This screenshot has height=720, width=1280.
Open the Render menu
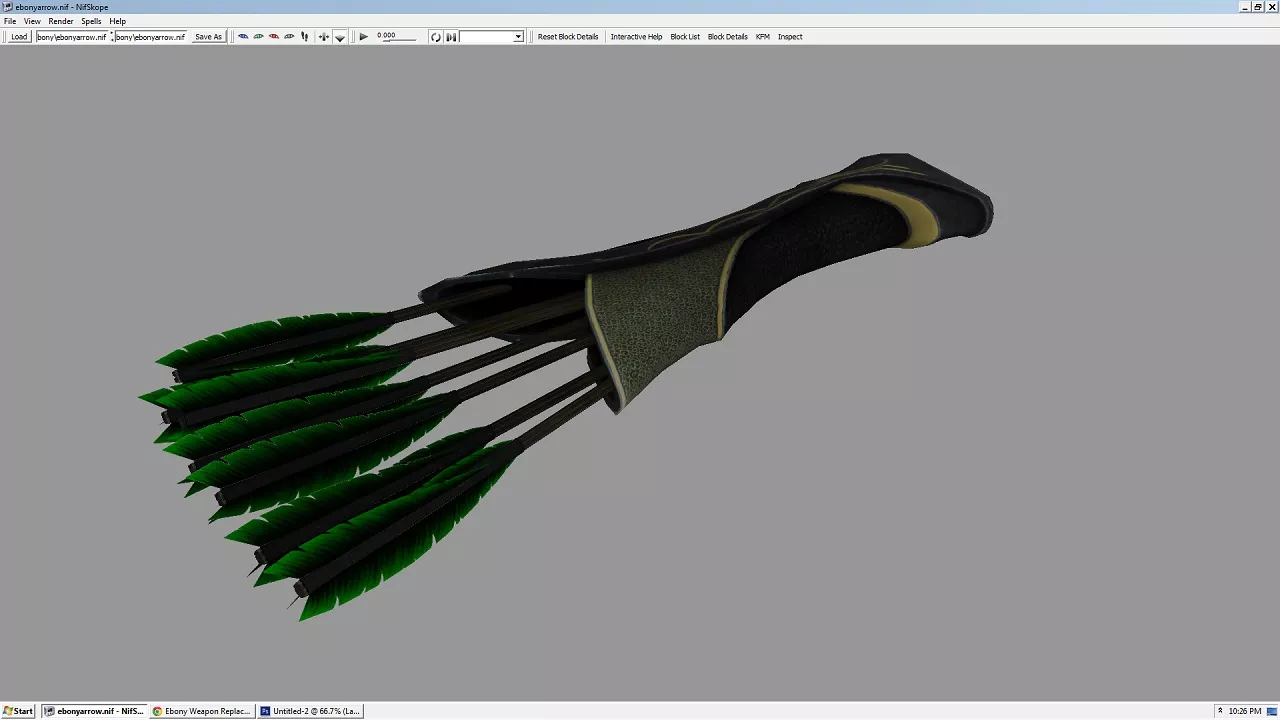(x=61, y=21)
